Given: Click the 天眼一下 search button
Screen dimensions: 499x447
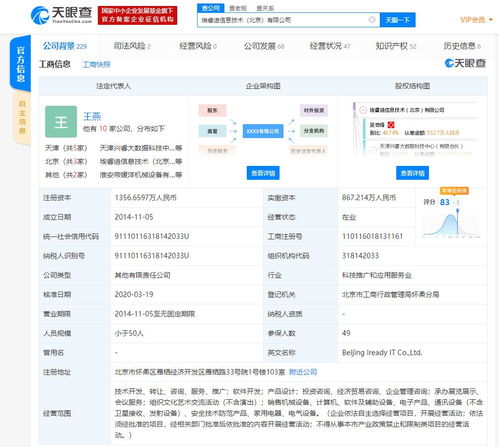Looking at the screenshot, I should (x=397, y=20).
